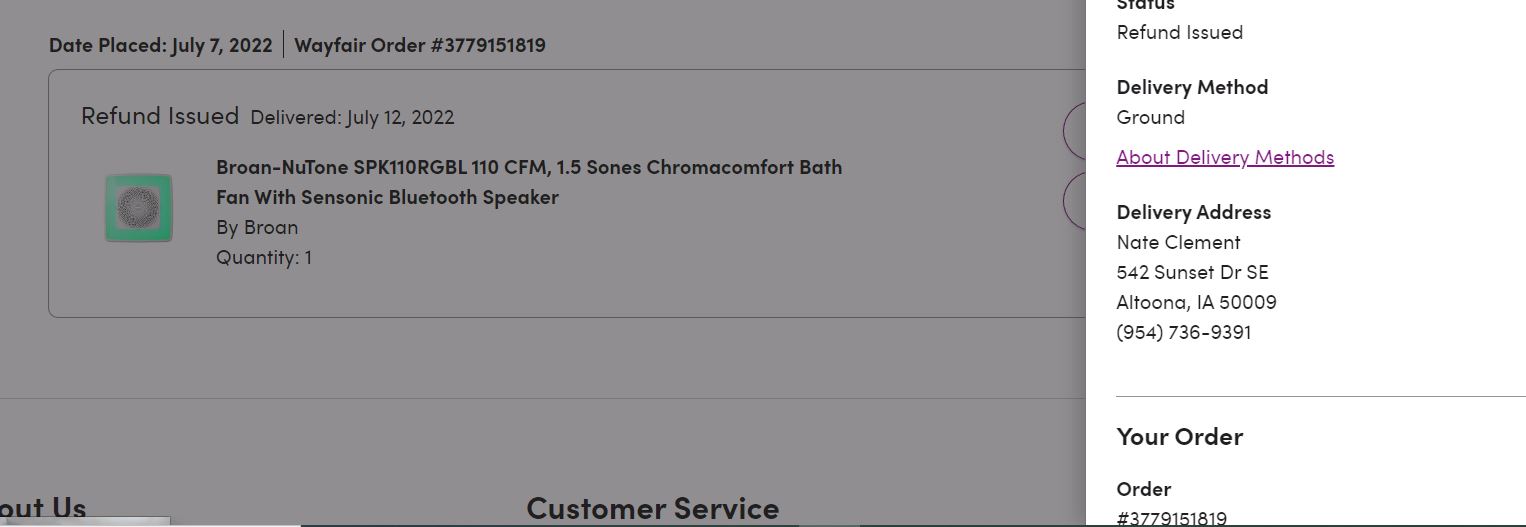Screen dimensions: 1526x527
Task: Click the Refund Issued heading in the order card
Action: pos(160,116)
